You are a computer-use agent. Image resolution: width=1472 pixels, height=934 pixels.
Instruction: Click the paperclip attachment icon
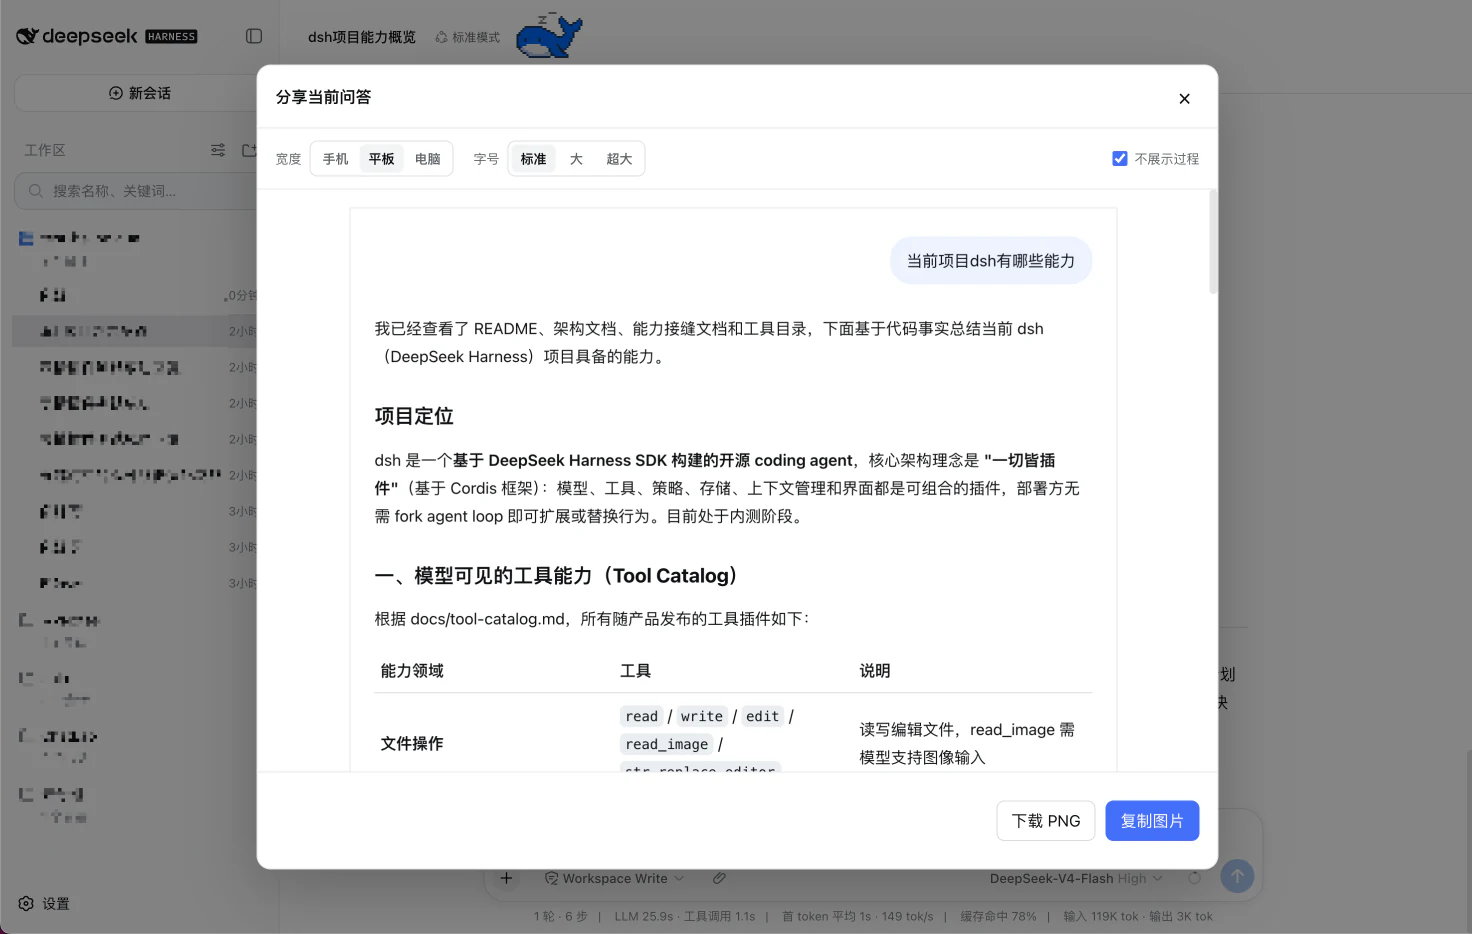719,878
